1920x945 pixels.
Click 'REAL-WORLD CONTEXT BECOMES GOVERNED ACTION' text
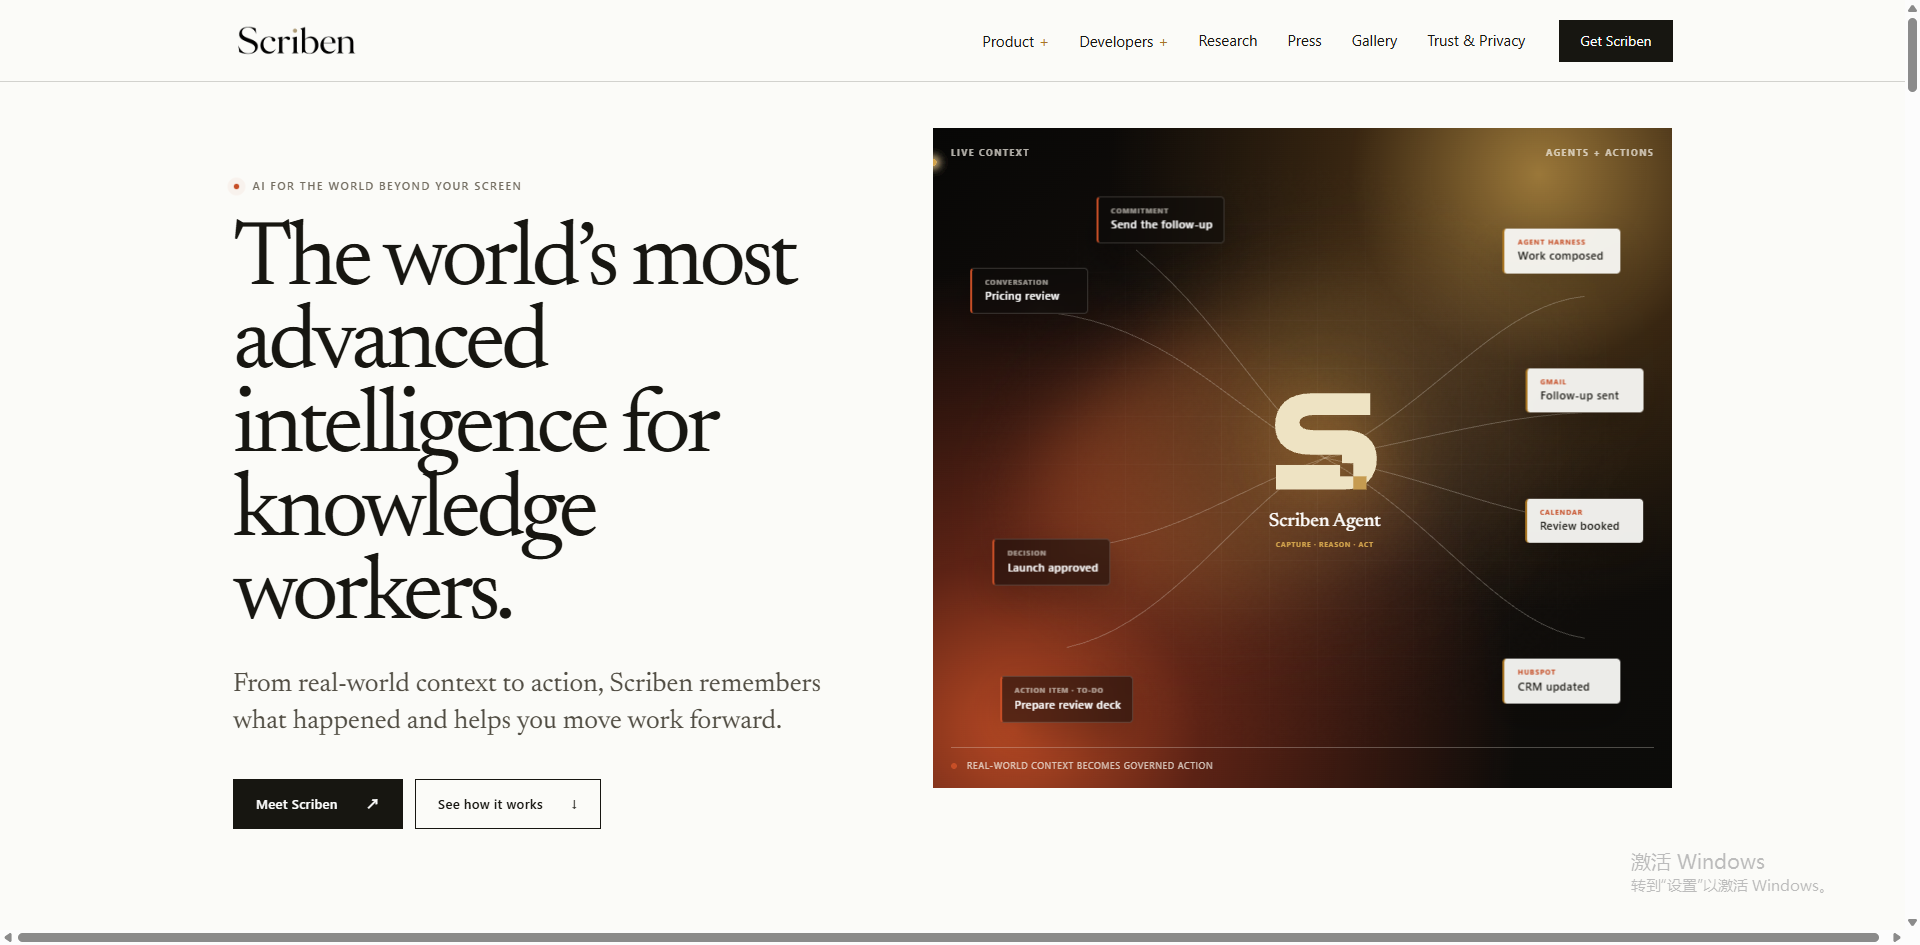(x=1089, y=766)
